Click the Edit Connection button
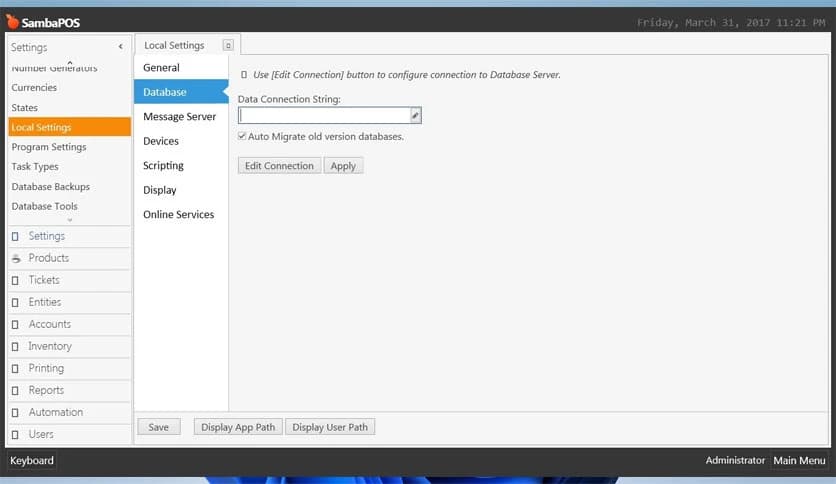Viewport: 836px width, 484px height. (x=279, y=166)
